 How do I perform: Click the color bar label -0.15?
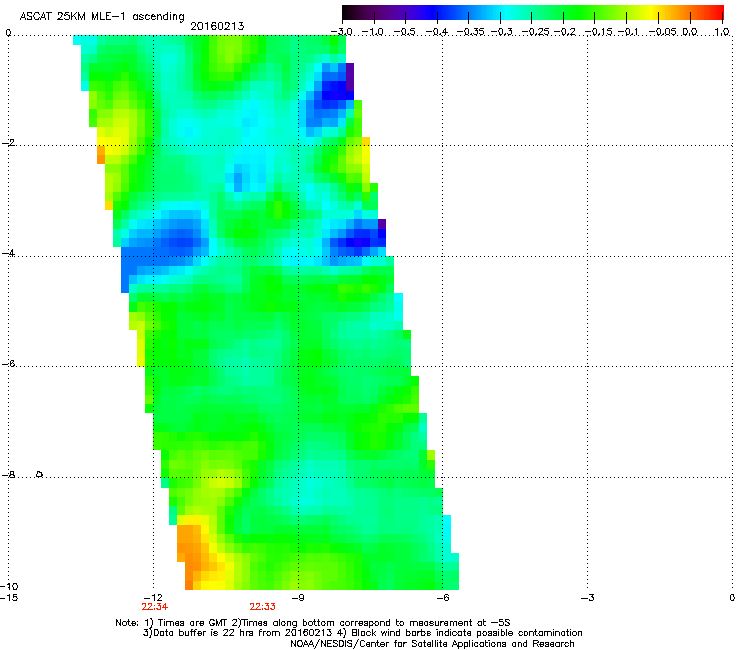(x=598, y=32)
